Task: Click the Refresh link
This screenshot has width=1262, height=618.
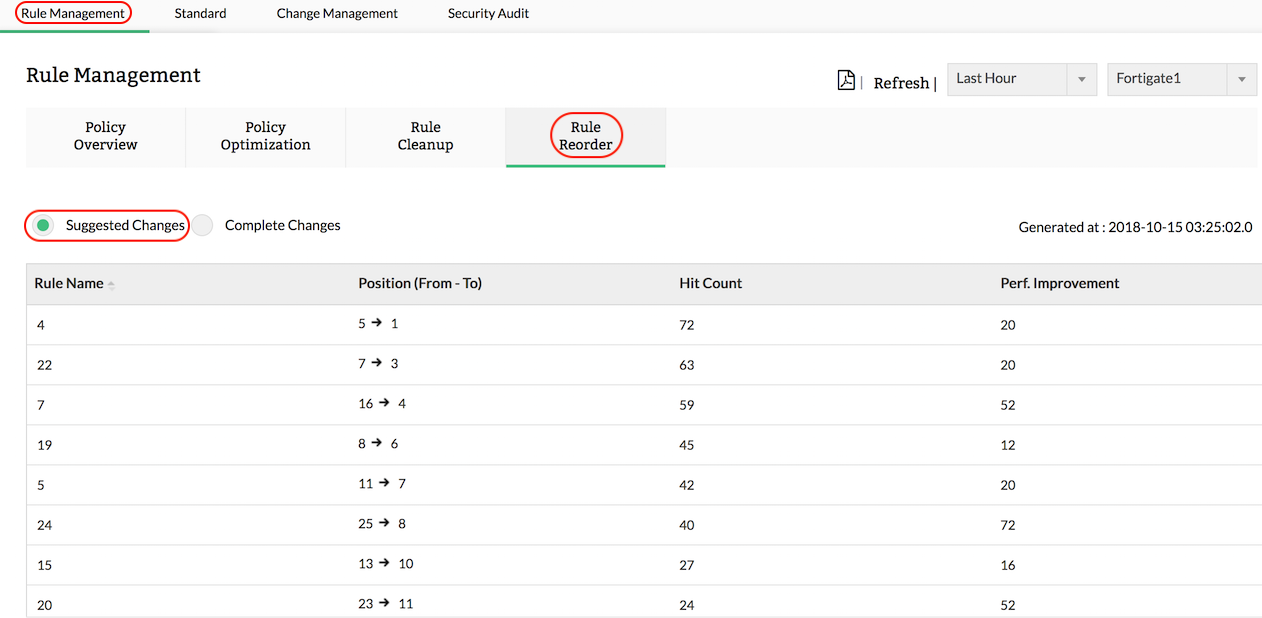Action: click(x=900, y=83)
